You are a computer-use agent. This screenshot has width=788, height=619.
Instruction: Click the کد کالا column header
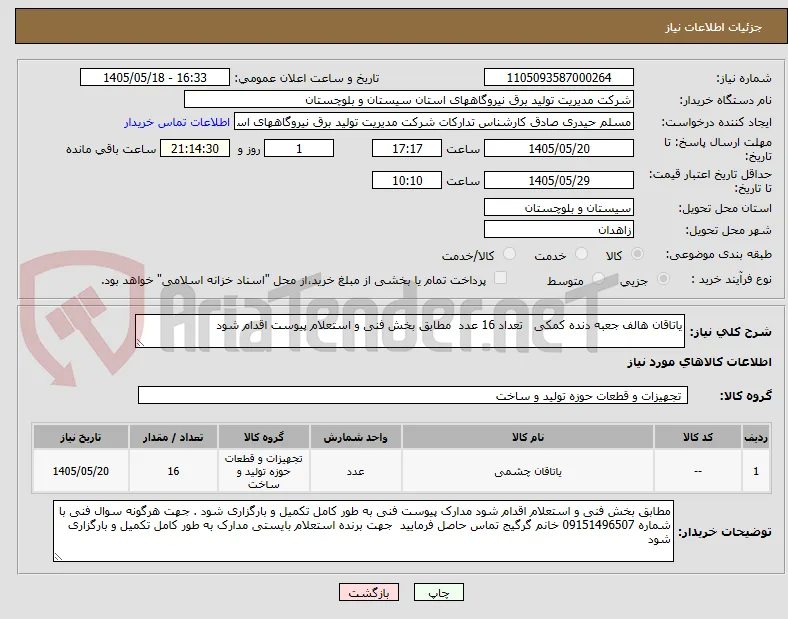698,437
